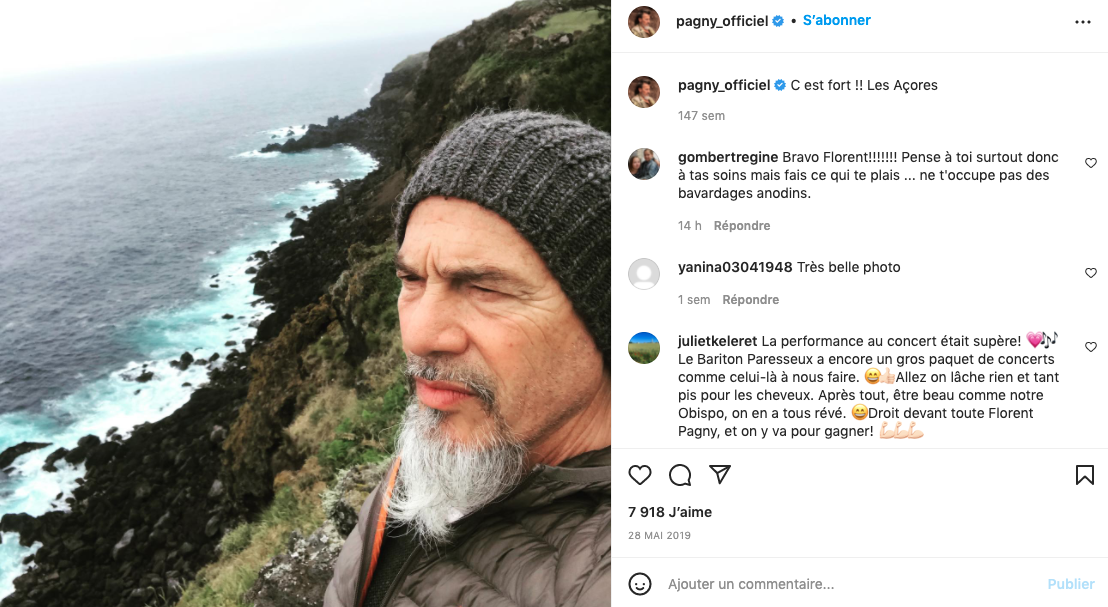
Task: Open the emoji picker in the comment bar
Action: tap(640, 584)
